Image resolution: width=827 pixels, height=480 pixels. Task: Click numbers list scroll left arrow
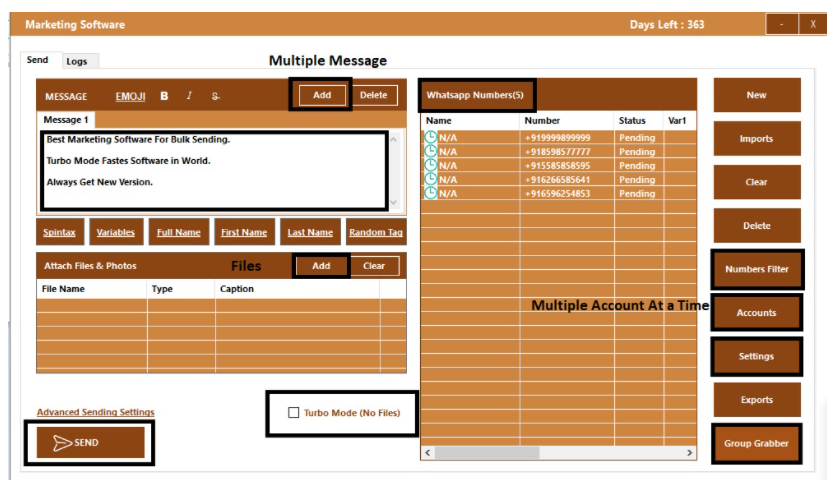428,453
